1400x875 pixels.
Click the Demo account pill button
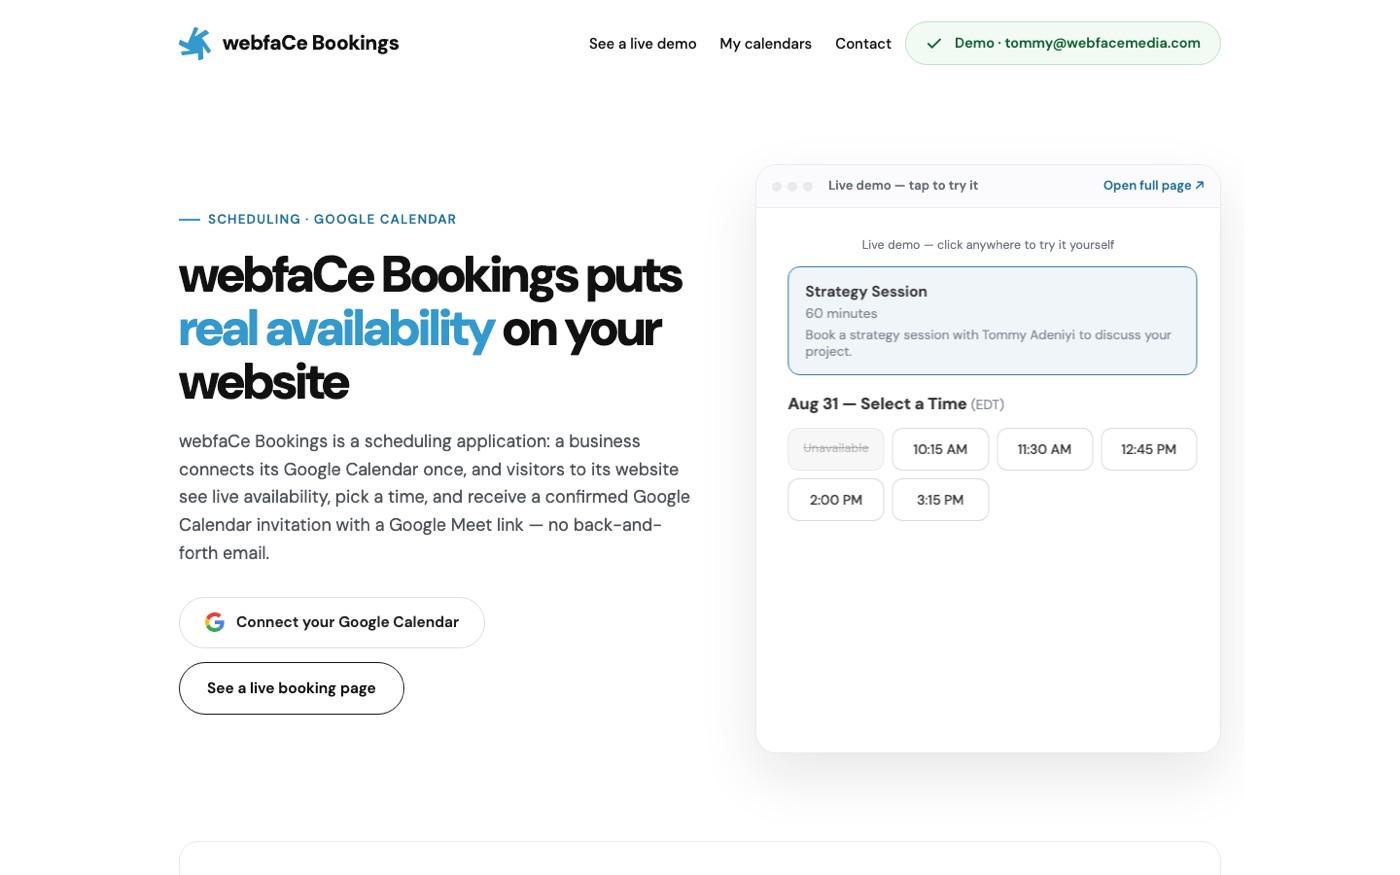[x=1063, y=43]
